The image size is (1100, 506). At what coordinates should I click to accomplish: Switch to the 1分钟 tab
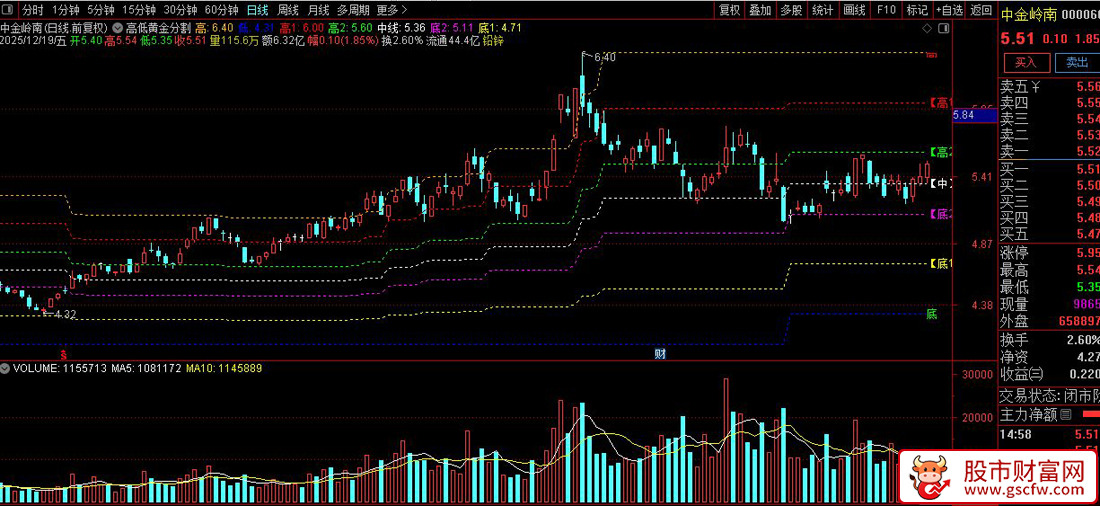click(x=65, y=10)
